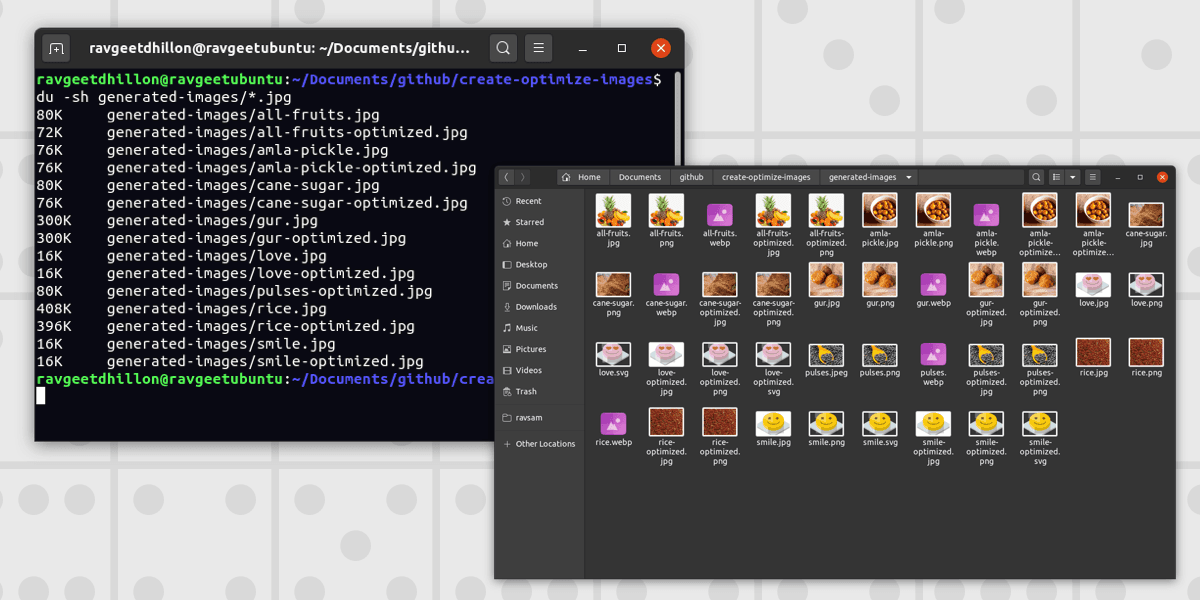Expand Other Locations in the sidebar
Screen dimensions: 1200x600
(543, 443)
